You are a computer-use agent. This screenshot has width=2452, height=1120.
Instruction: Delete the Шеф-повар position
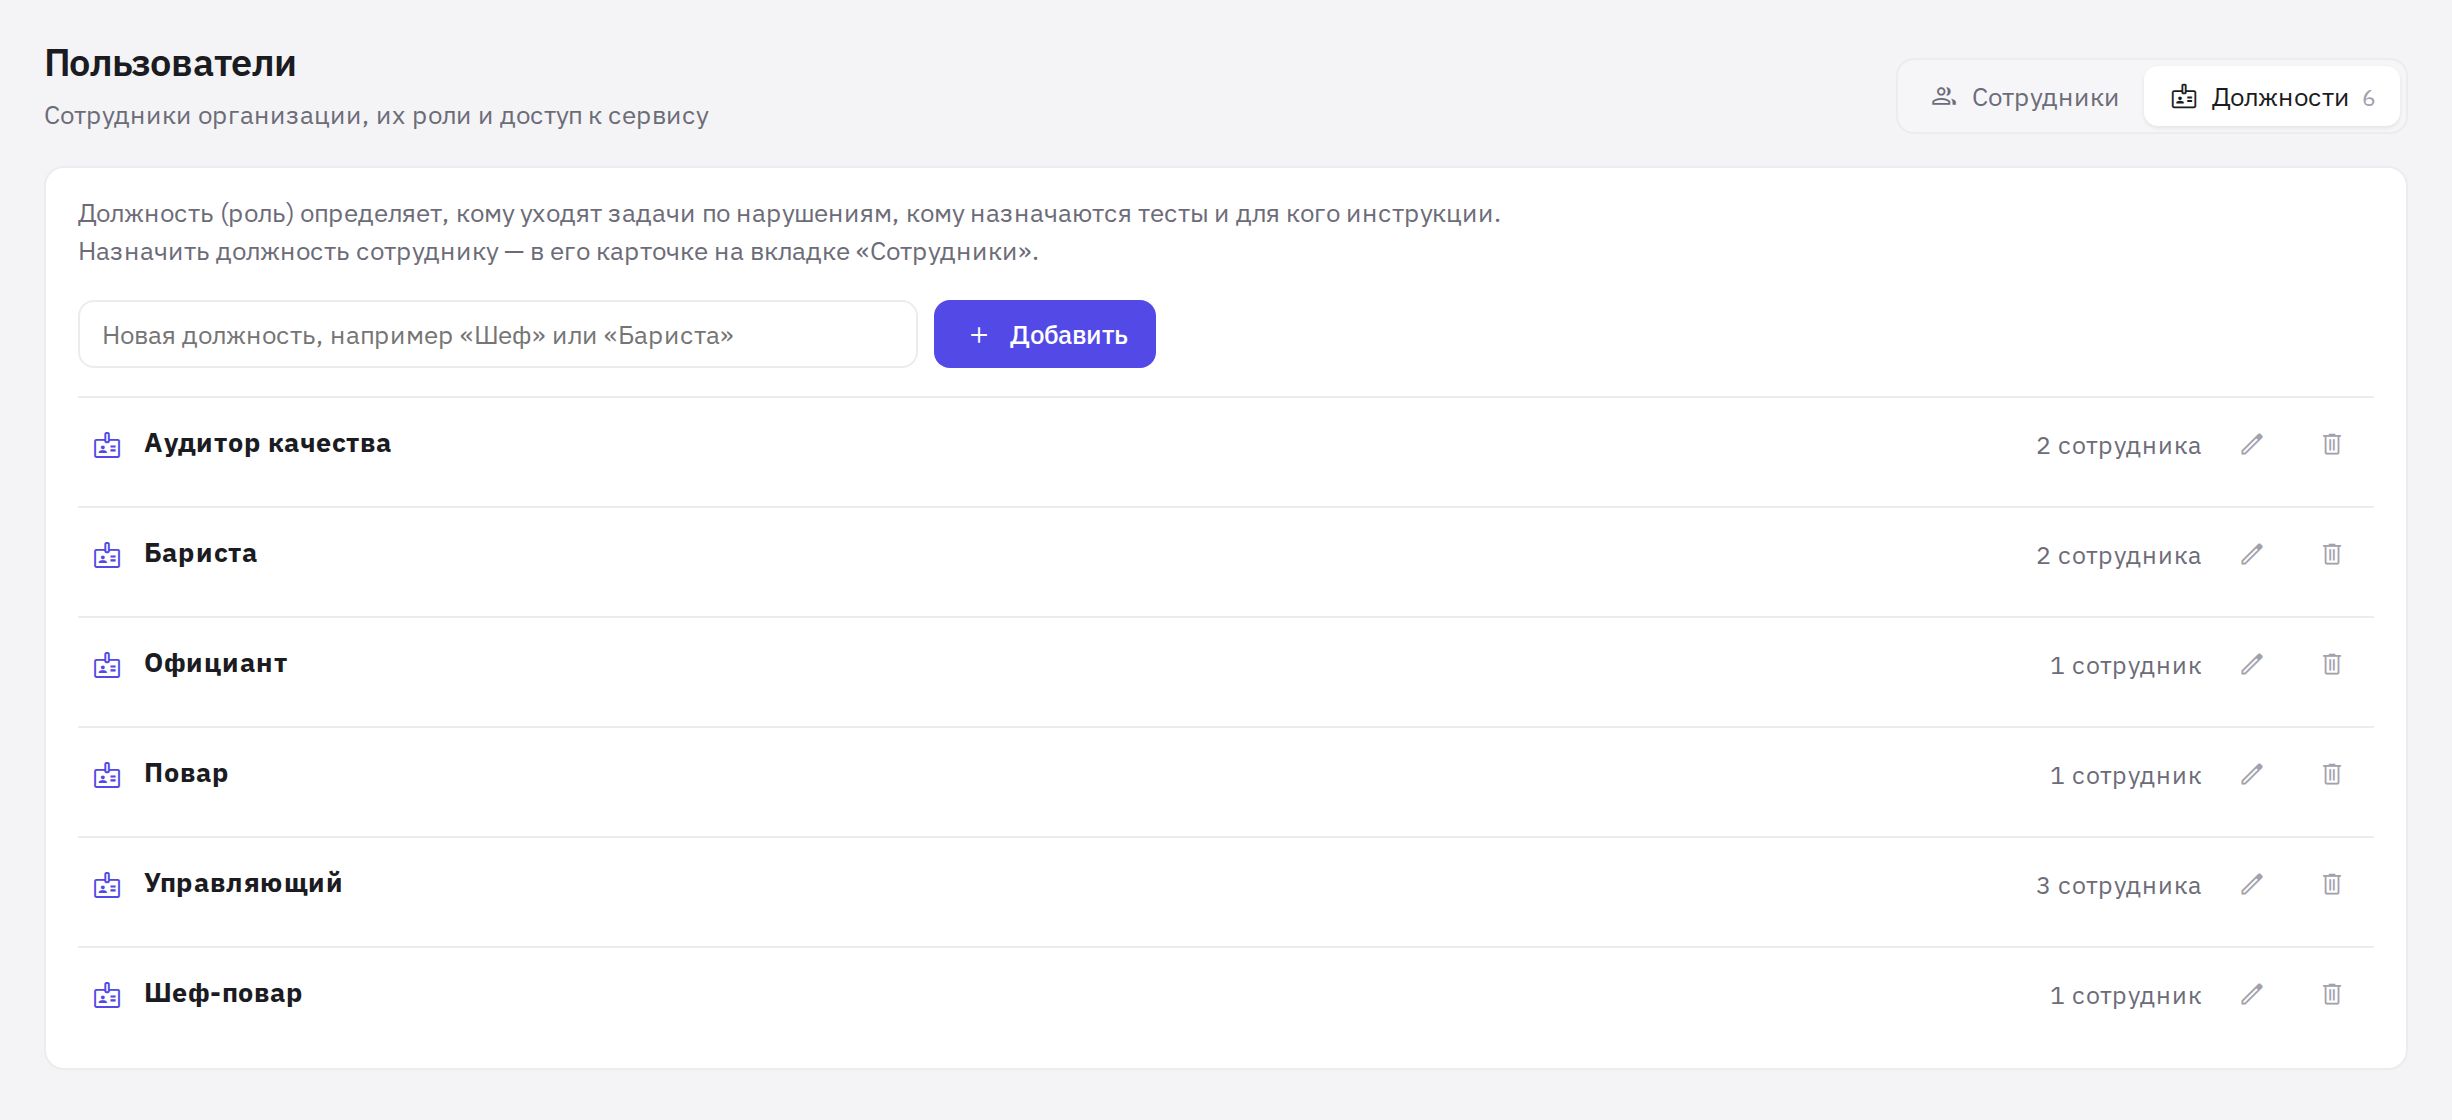(2331, 994)
